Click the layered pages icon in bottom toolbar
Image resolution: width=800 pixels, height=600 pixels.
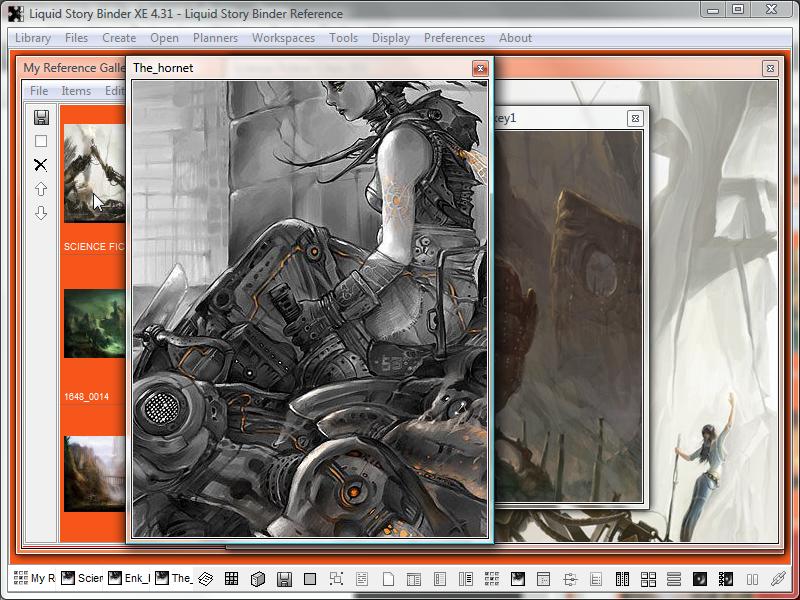pos(206,579)
